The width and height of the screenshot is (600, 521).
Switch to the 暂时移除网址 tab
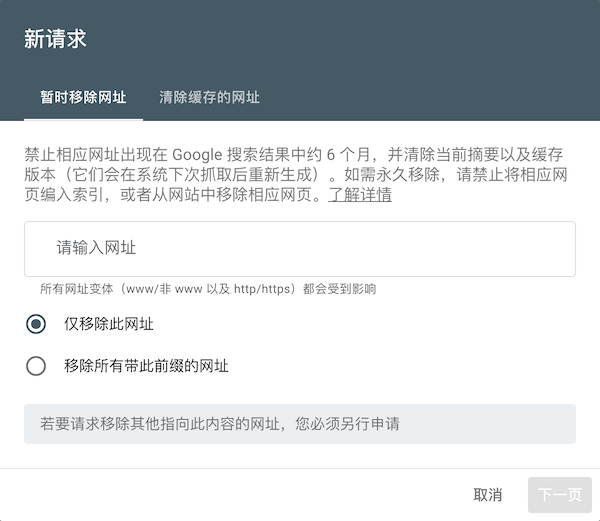pos(83,98)
